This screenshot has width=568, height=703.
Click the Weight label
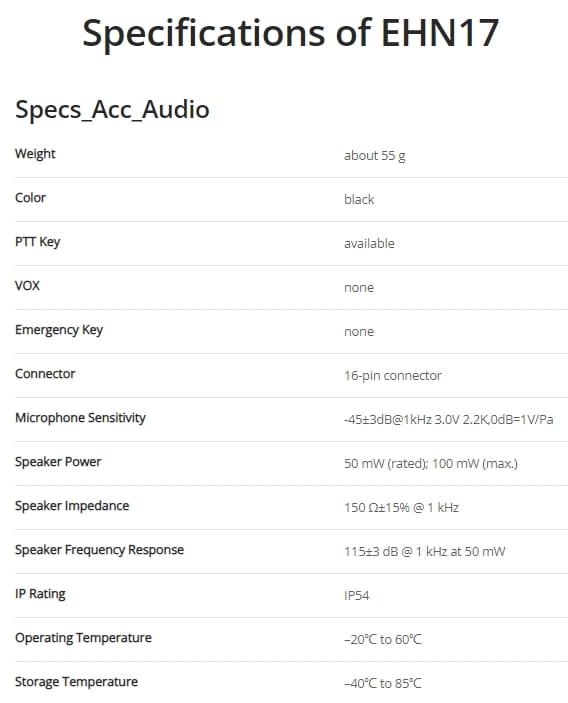35,154
